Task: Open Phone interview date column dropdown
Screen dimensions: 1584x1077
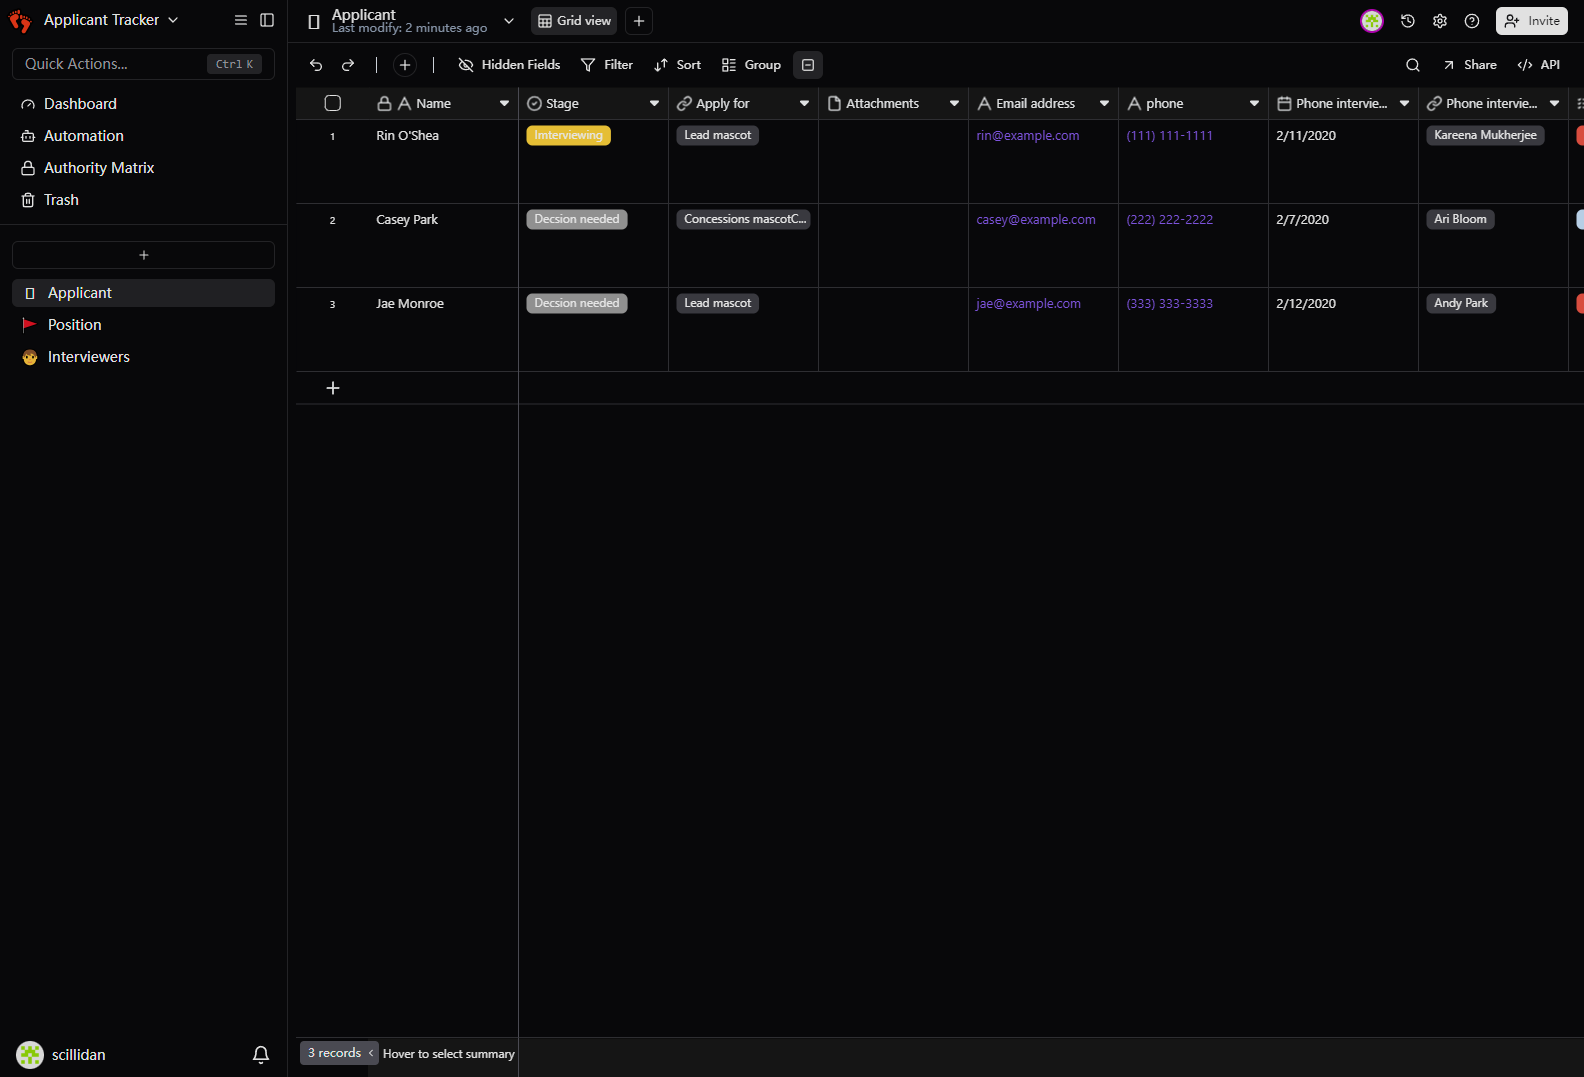Action: (x=1404, y=103)
